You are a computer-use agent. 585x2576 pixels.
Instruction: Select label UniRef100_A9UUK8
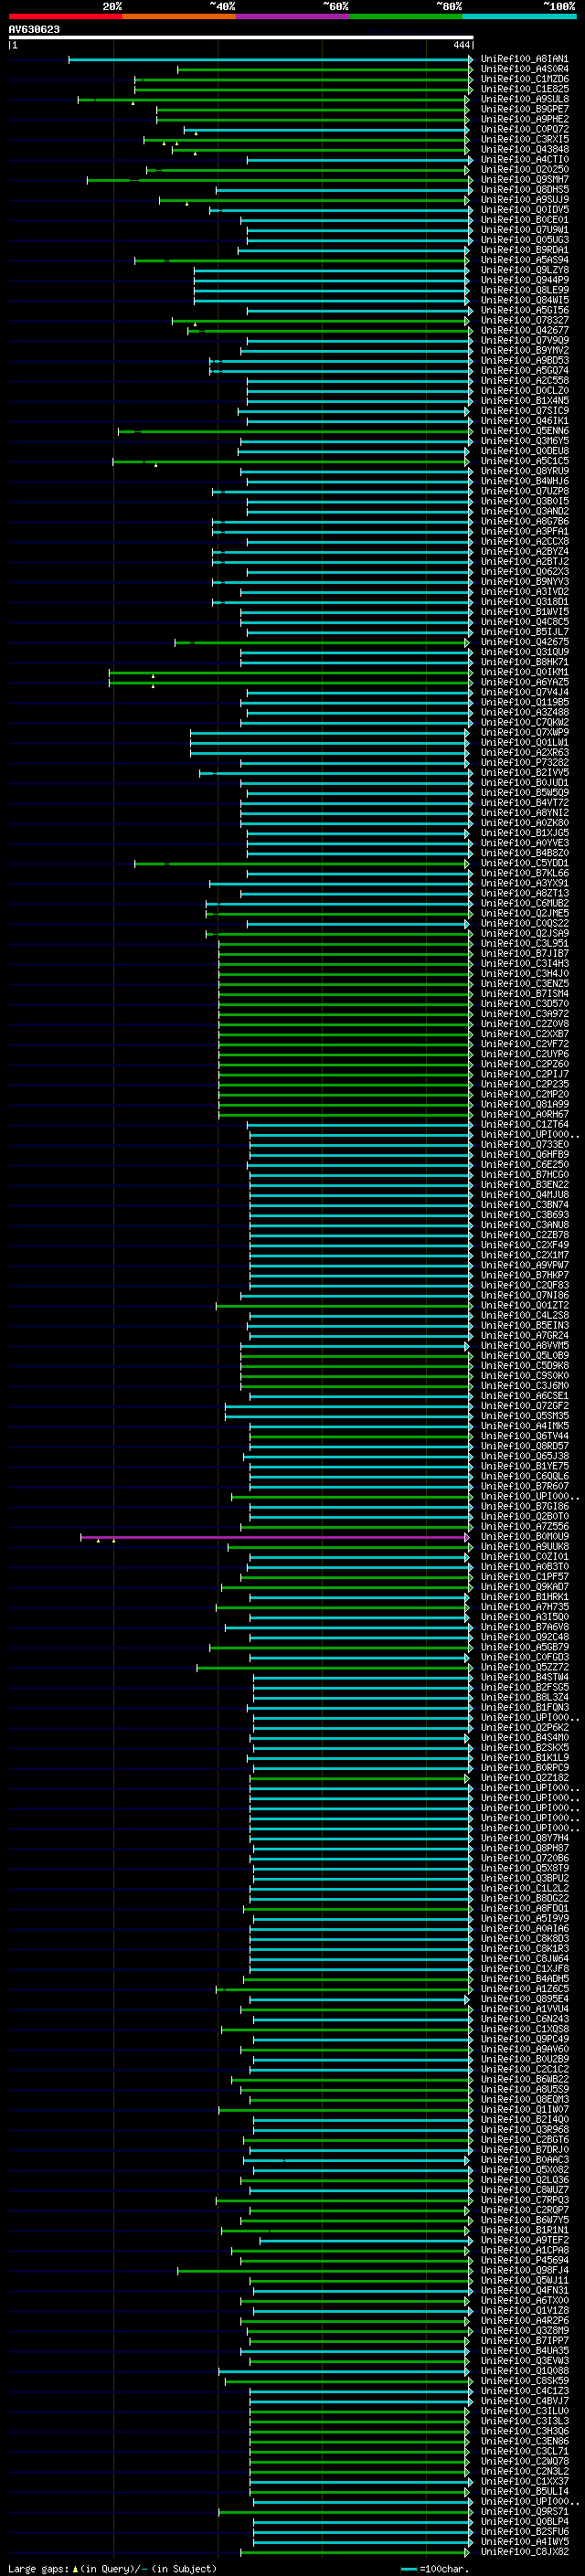[524, 1546]
